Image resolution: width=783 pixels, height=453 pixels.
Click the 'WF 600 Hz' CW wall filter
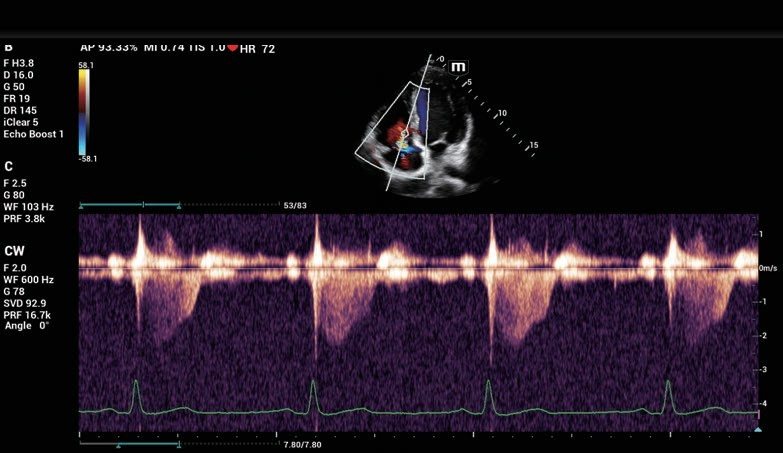[28, 280]
